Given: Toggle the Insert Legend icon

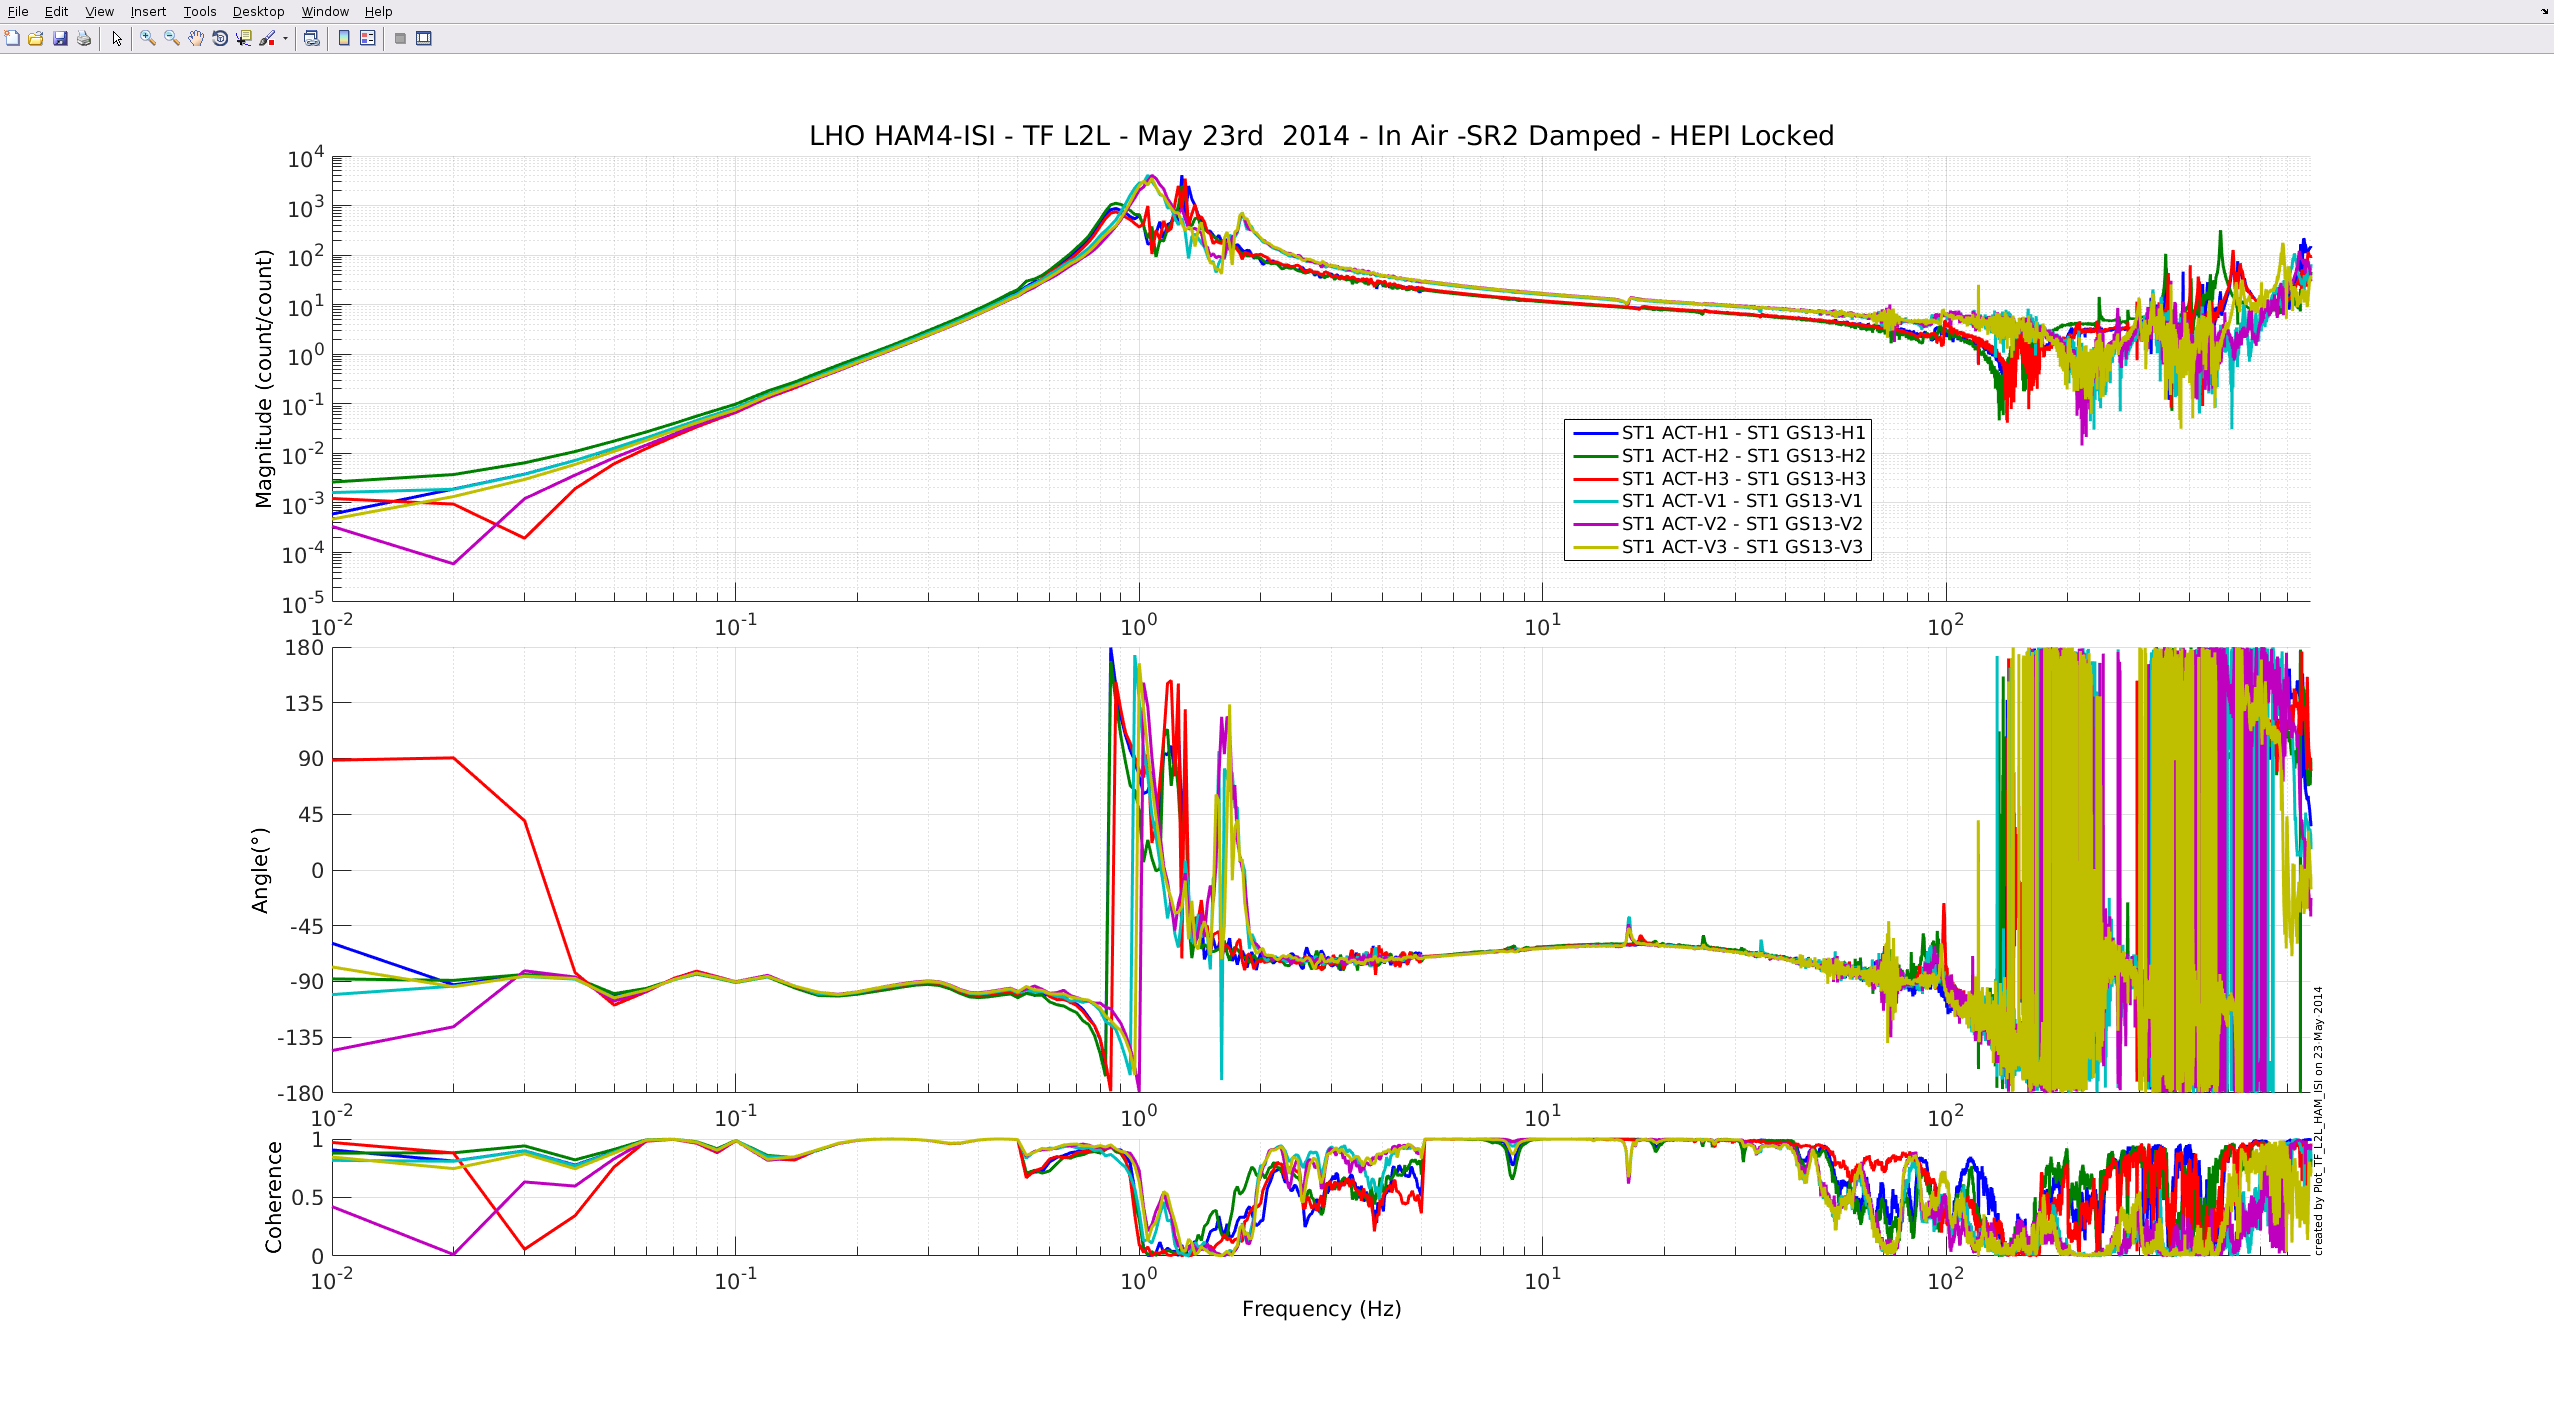Looking at the screenshot, I should coord(368,38).
